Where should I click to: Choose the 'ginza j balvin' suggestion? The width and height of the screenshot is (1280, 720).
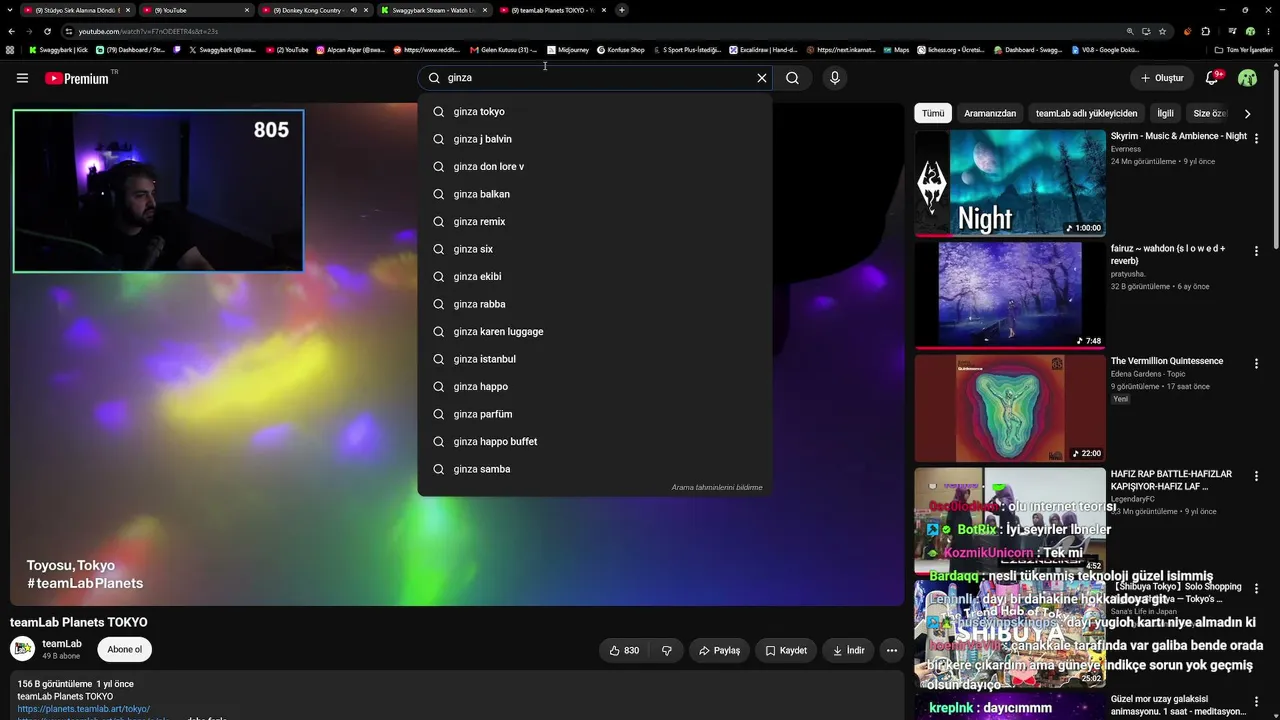point(595,139)
